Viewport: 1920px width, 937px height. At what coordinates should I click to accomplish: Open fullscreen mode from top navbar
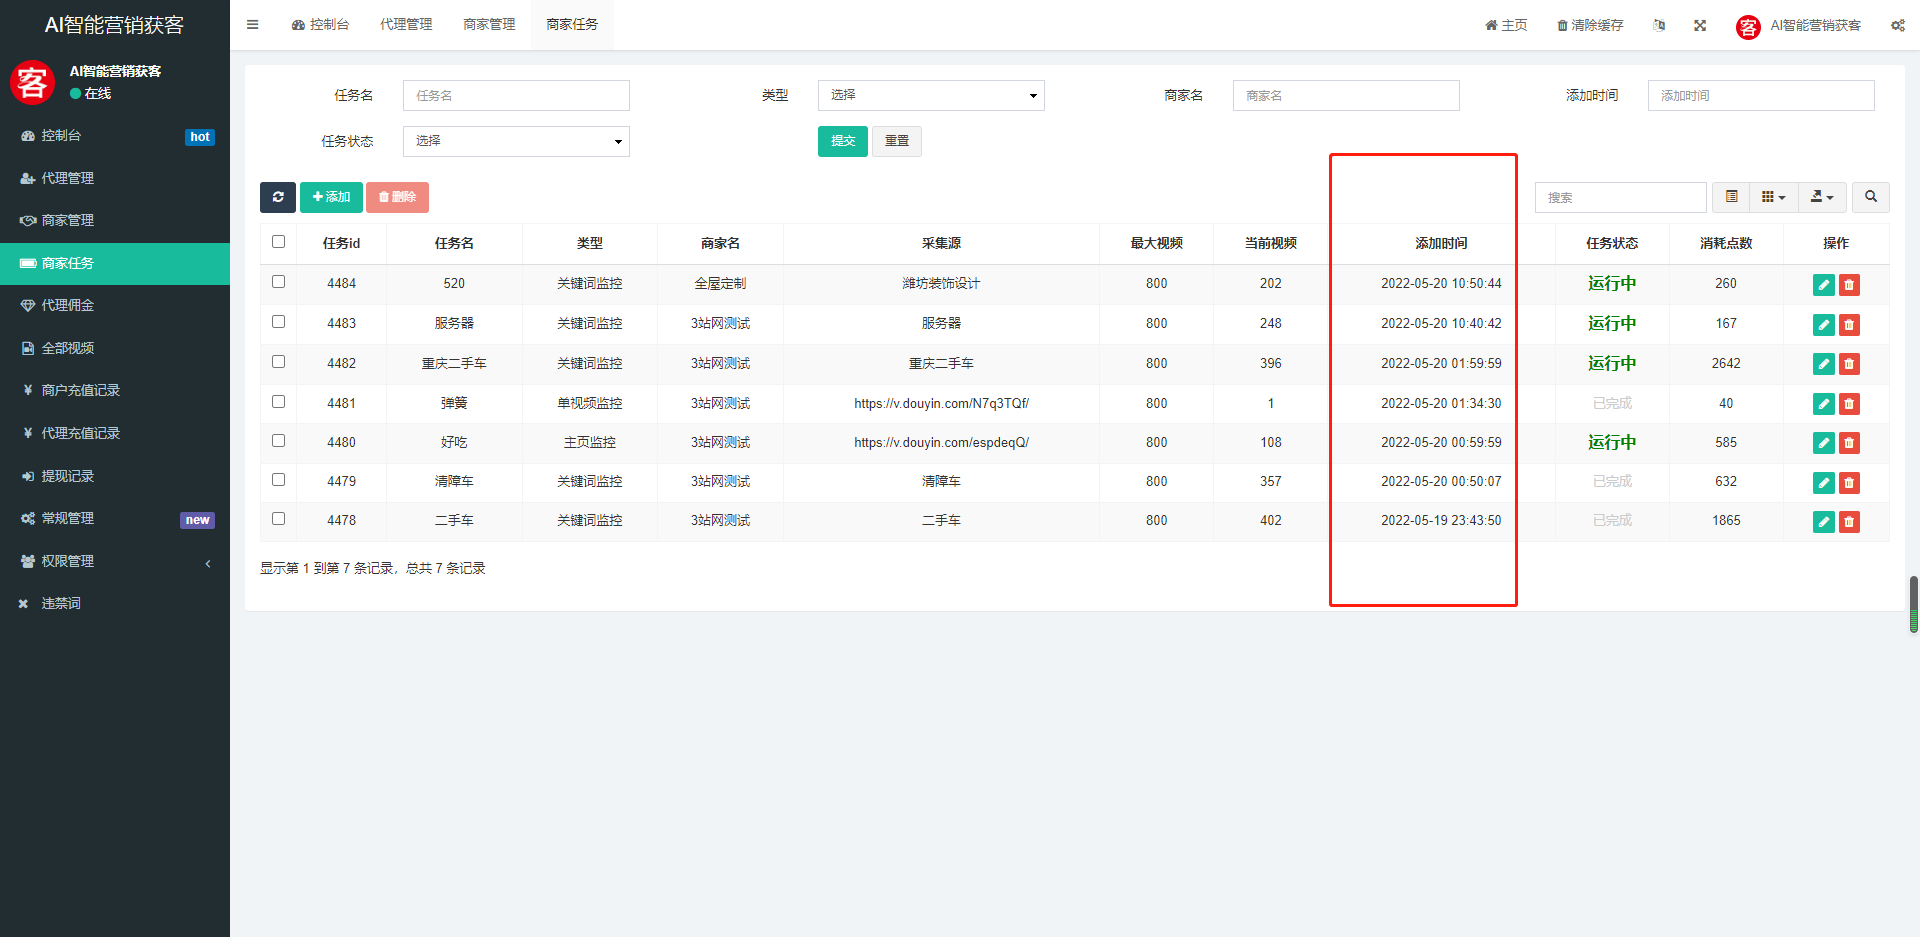coord(1700,25)
